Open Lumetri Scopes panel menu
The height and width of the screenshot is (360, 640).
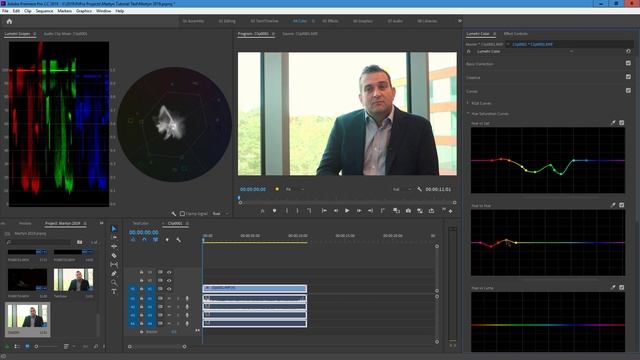pos(35,34)
